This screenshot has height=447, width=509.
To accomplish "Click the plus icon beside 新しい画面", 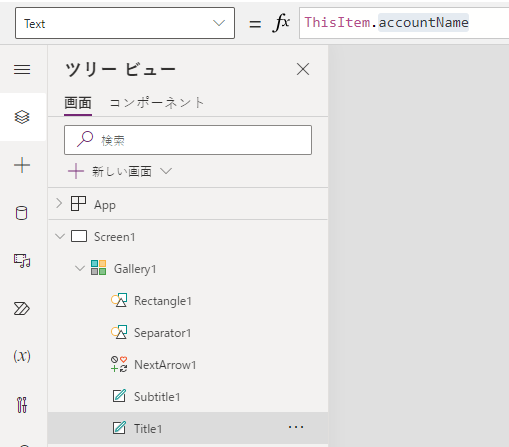I will pos(76,171).
